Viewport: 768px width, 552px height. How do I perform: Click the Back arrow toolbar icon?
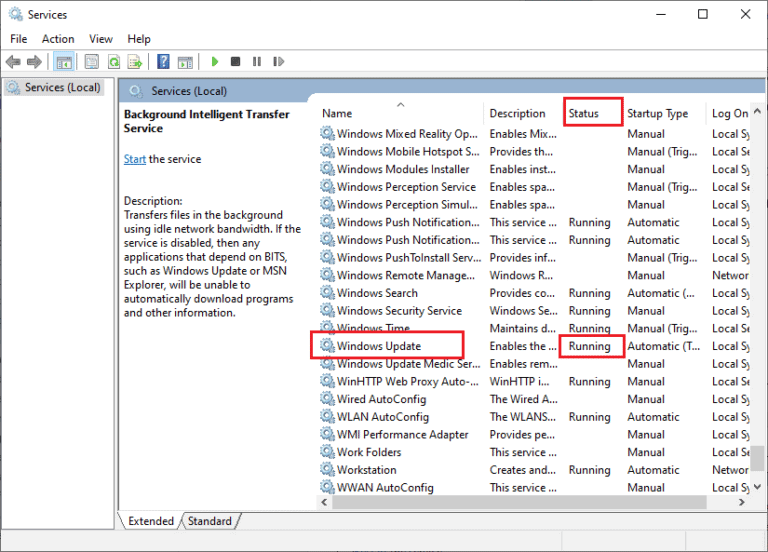click(13, 62)
